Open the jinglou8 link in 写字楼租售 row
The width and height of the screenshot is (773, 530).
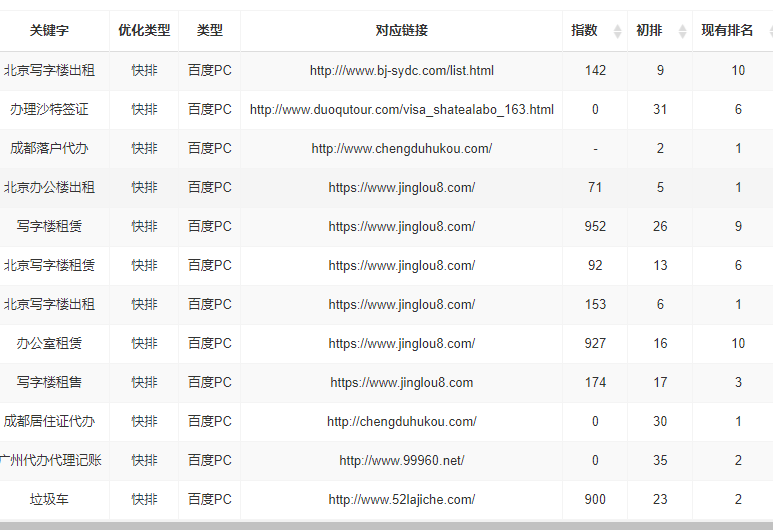click(x=401, y=383)
